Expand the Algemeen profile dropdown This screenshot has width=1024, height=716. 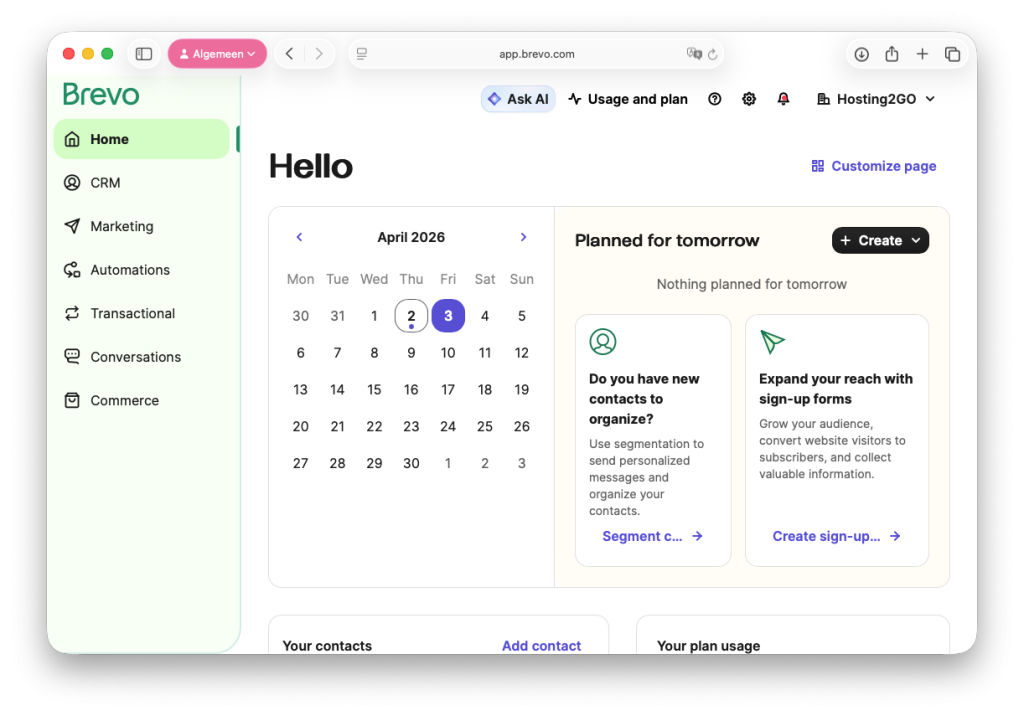[x=217, y=54]
